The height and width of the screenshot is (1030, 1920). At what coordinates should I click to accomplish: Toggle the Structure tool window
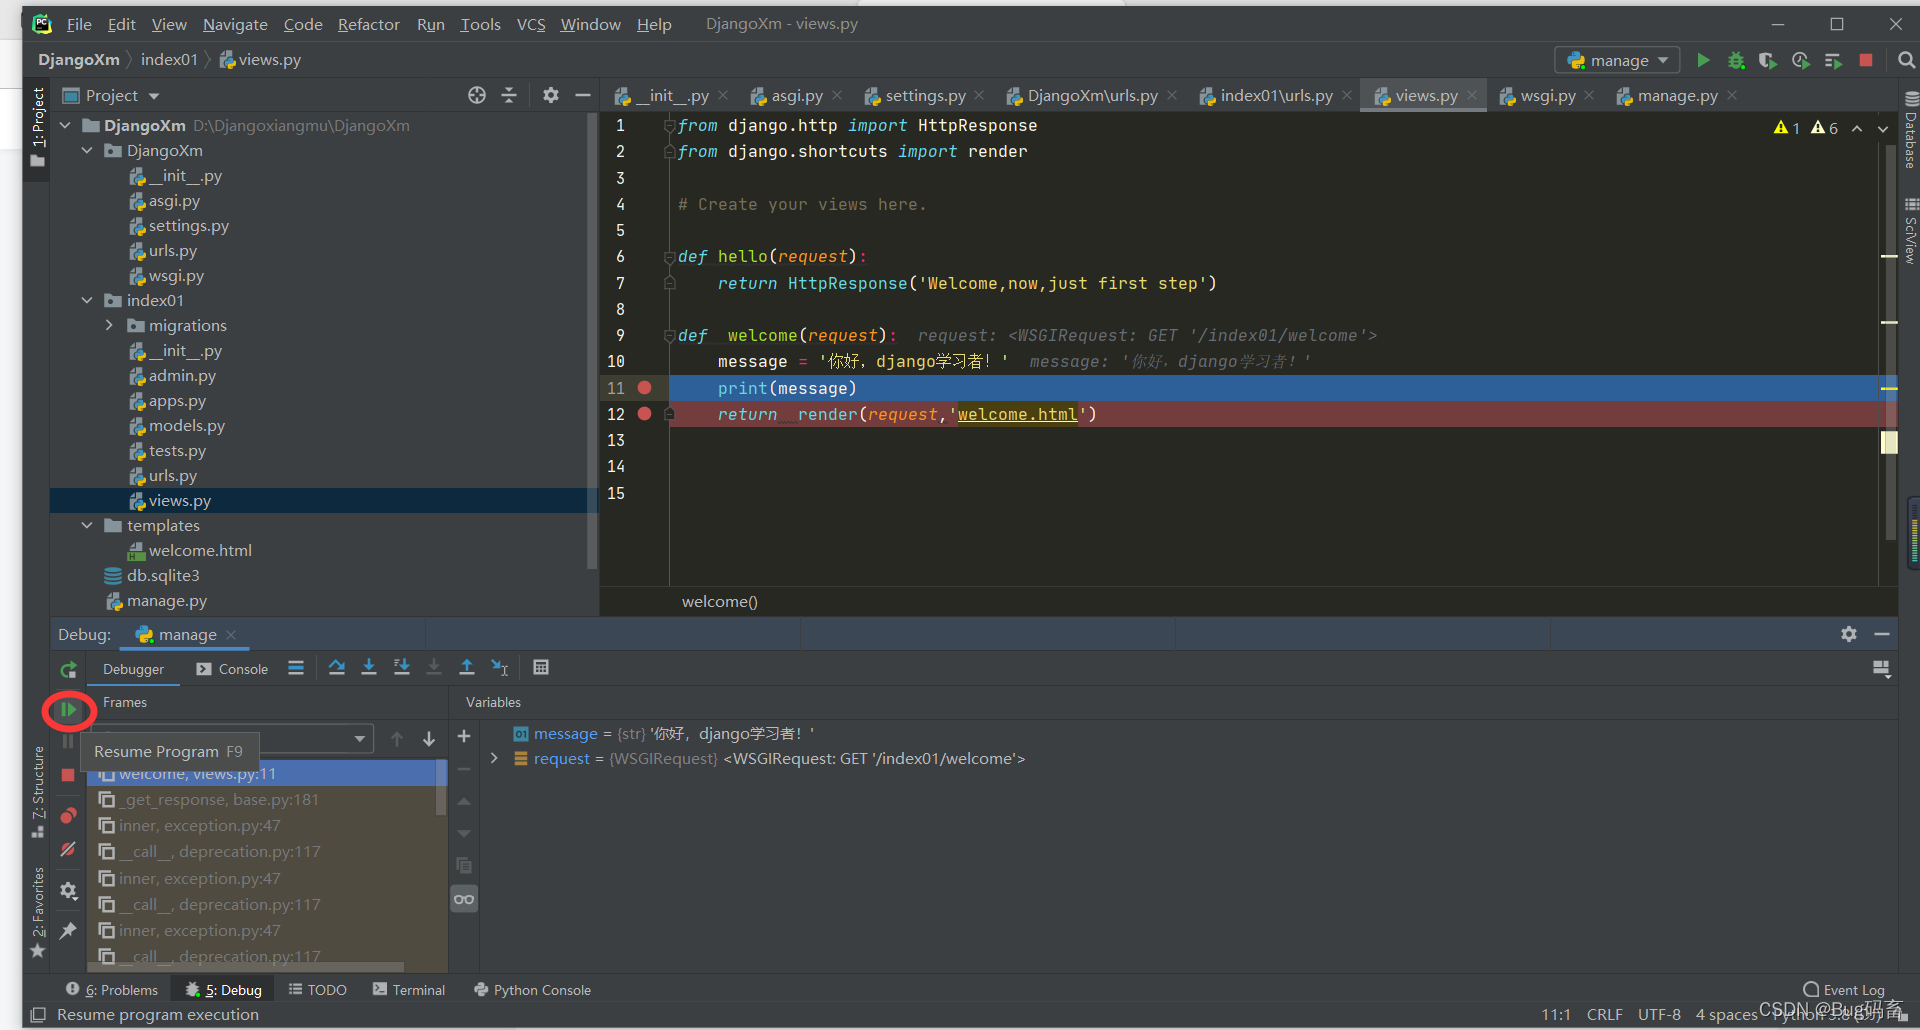click(38, 791)
